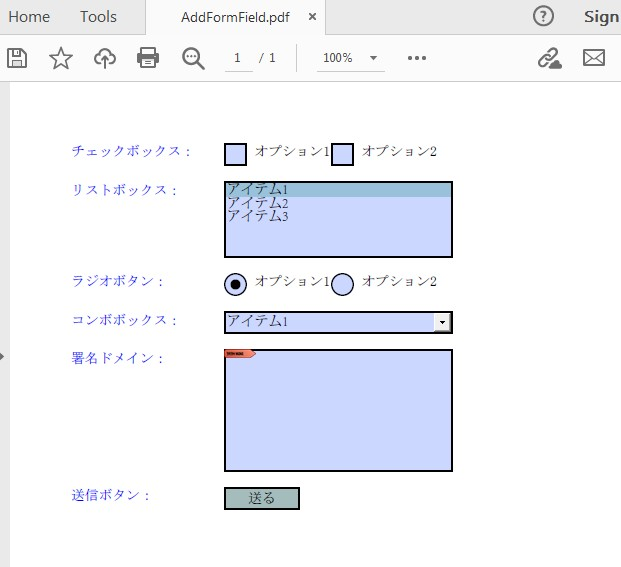Click the 送る submit button
621x567 pixels.
point(262,498)
